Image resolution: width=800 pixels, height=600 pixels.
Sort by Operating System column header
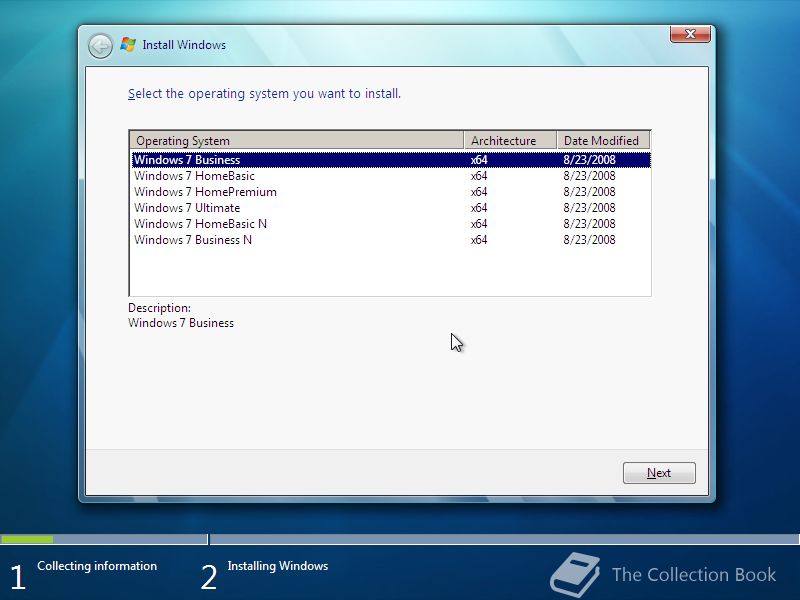click(x=296, y=140)
